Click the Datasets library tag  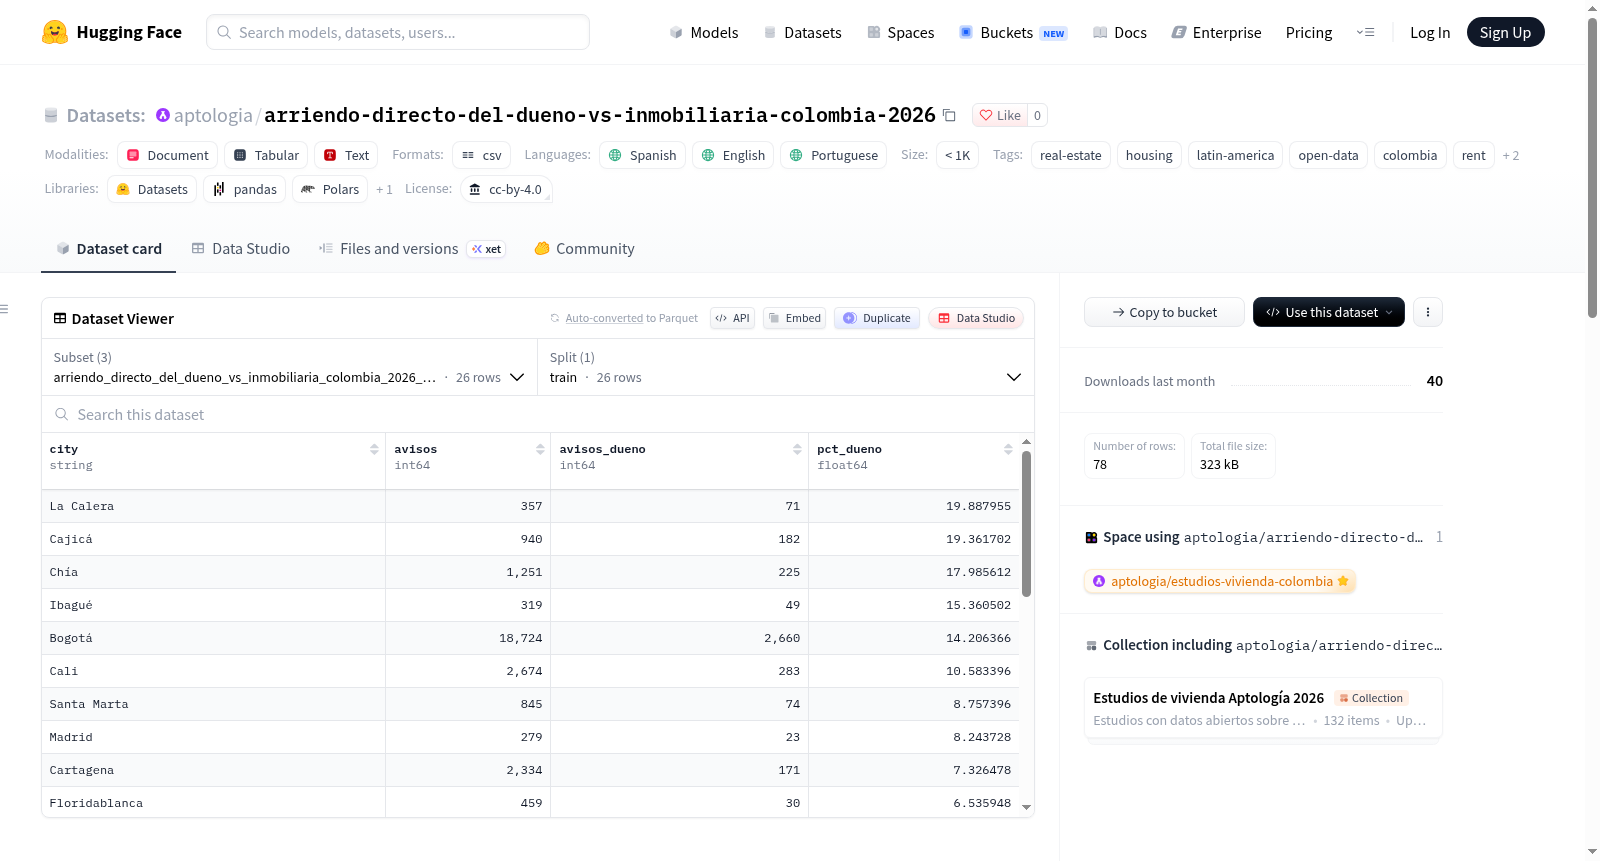point(152,189)
